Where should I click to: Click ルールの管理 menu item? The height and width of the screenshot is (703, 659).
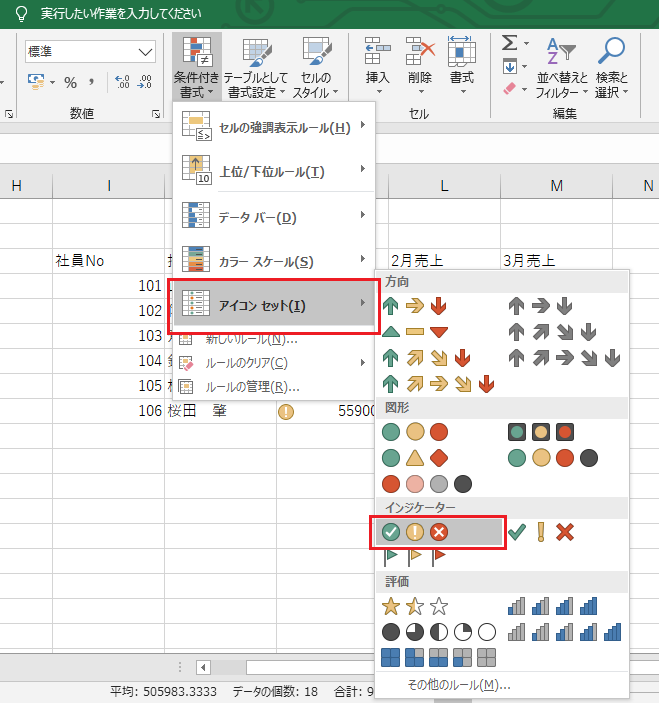(274, 386)
